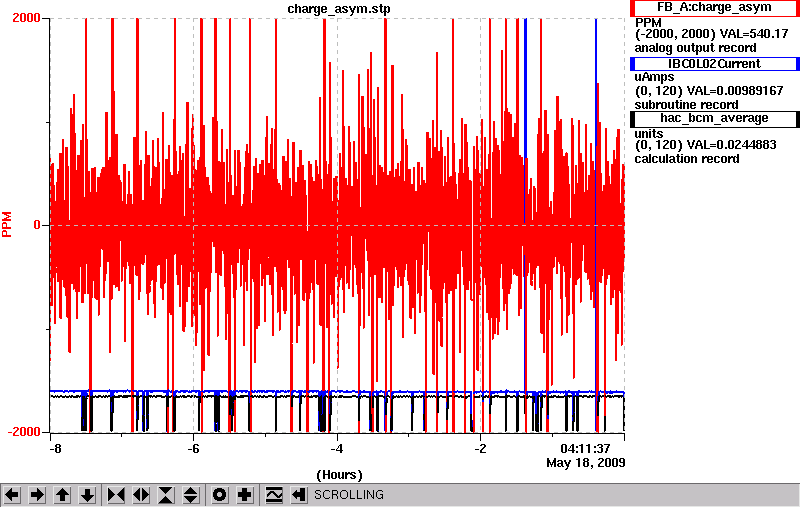Screen dimensions: 800x507
Task: Select the IBC0L02Current curve legend
Action: (714, 64)
